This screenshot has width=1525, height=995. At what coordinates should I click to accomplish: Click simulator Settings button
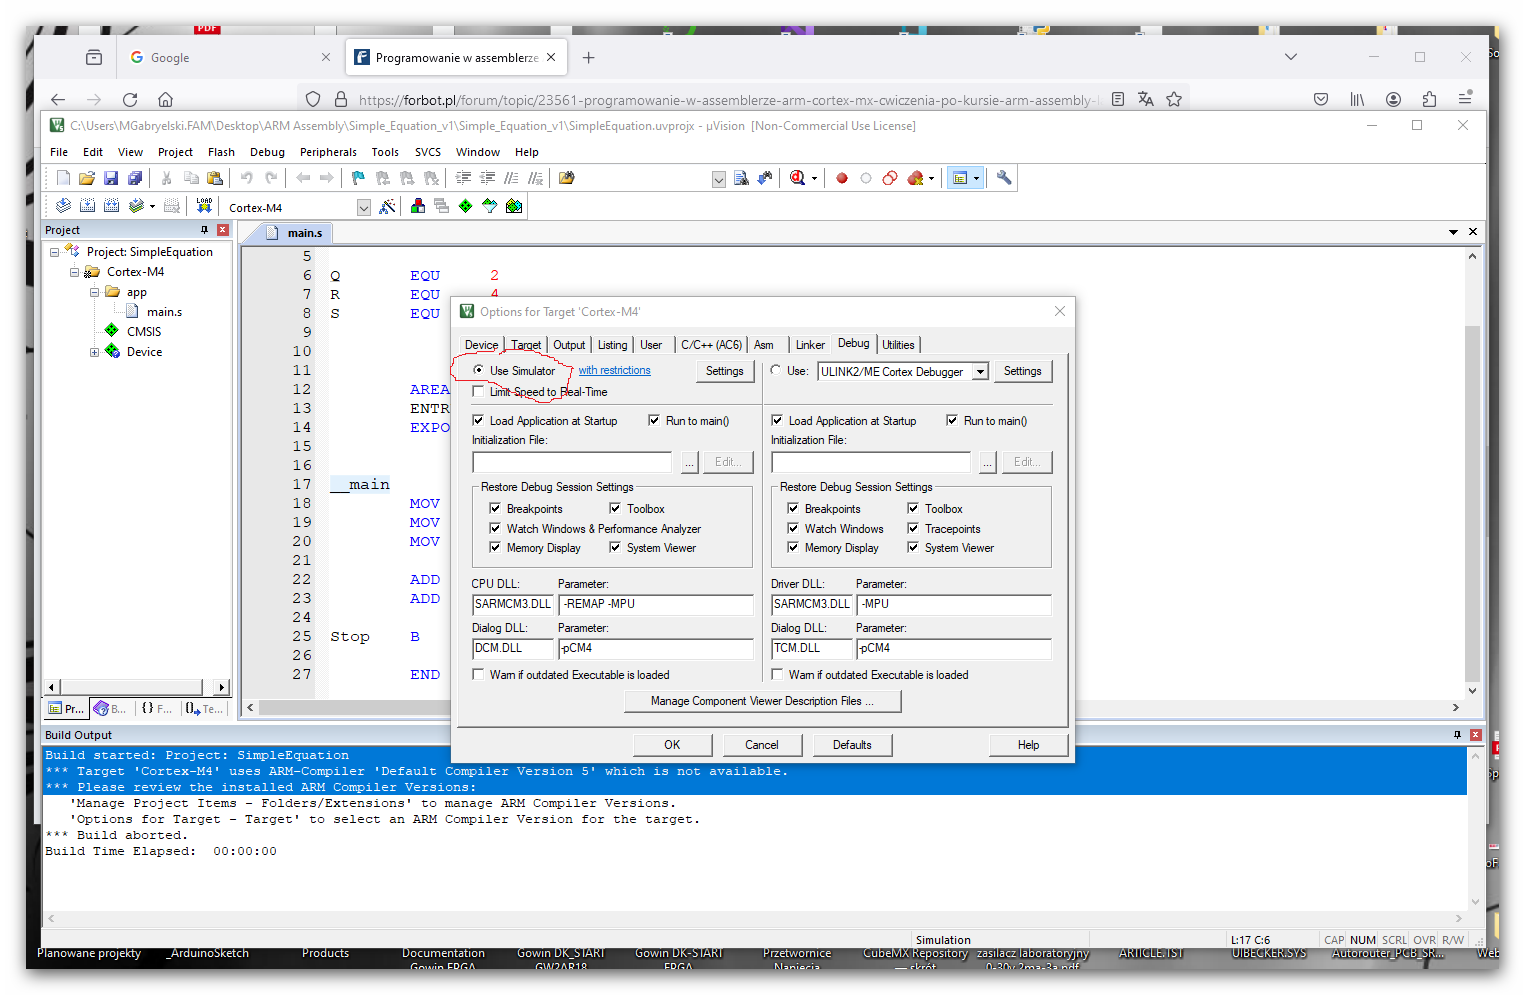tap(724, 371)
